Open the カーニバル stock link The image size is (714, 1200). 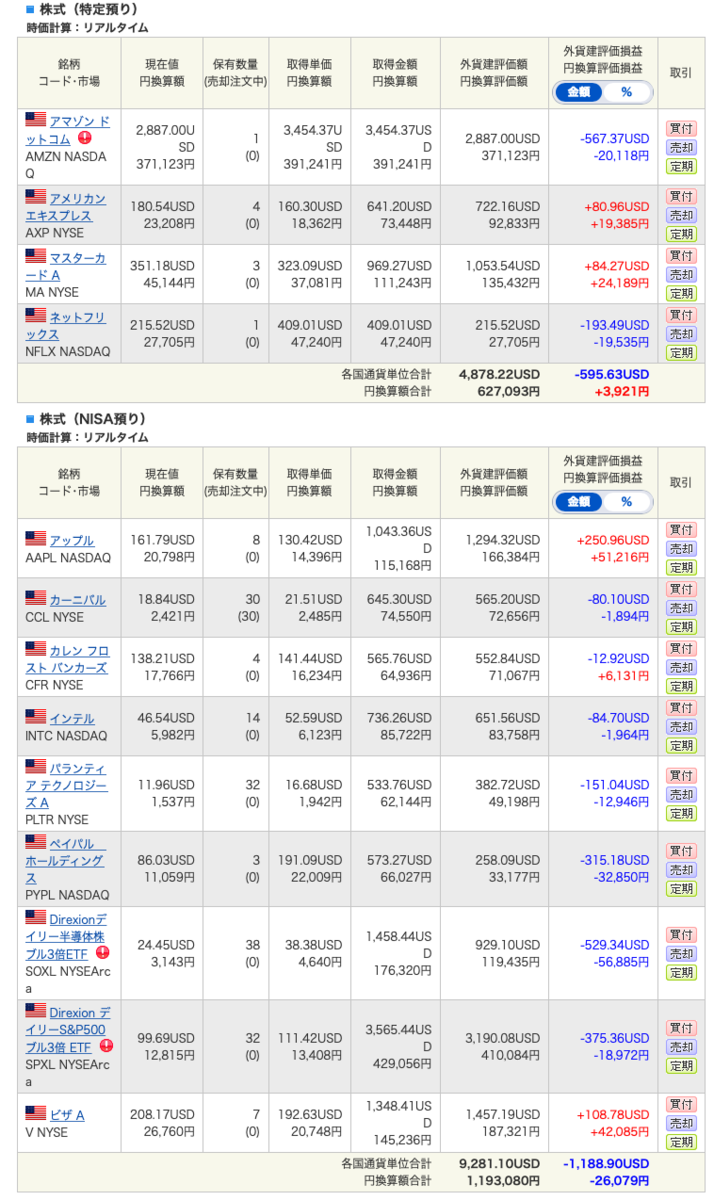coord(78,599)
